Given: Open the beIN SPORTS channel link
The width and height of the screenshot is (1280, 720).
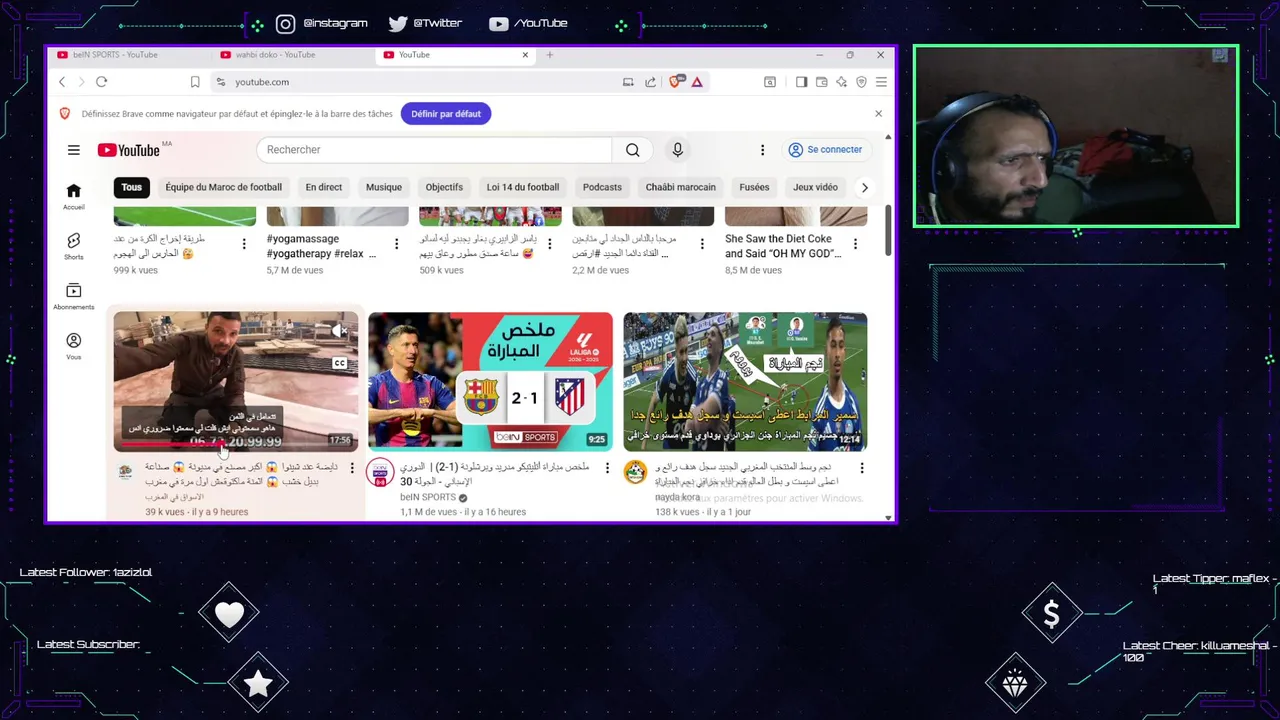Looking at the screenshot, I should click(428, 497).
